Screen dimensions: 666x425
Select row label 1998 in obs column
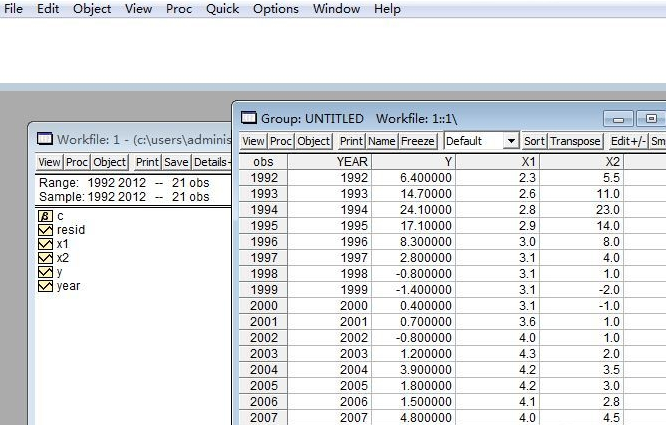click(x=263, y=274)
